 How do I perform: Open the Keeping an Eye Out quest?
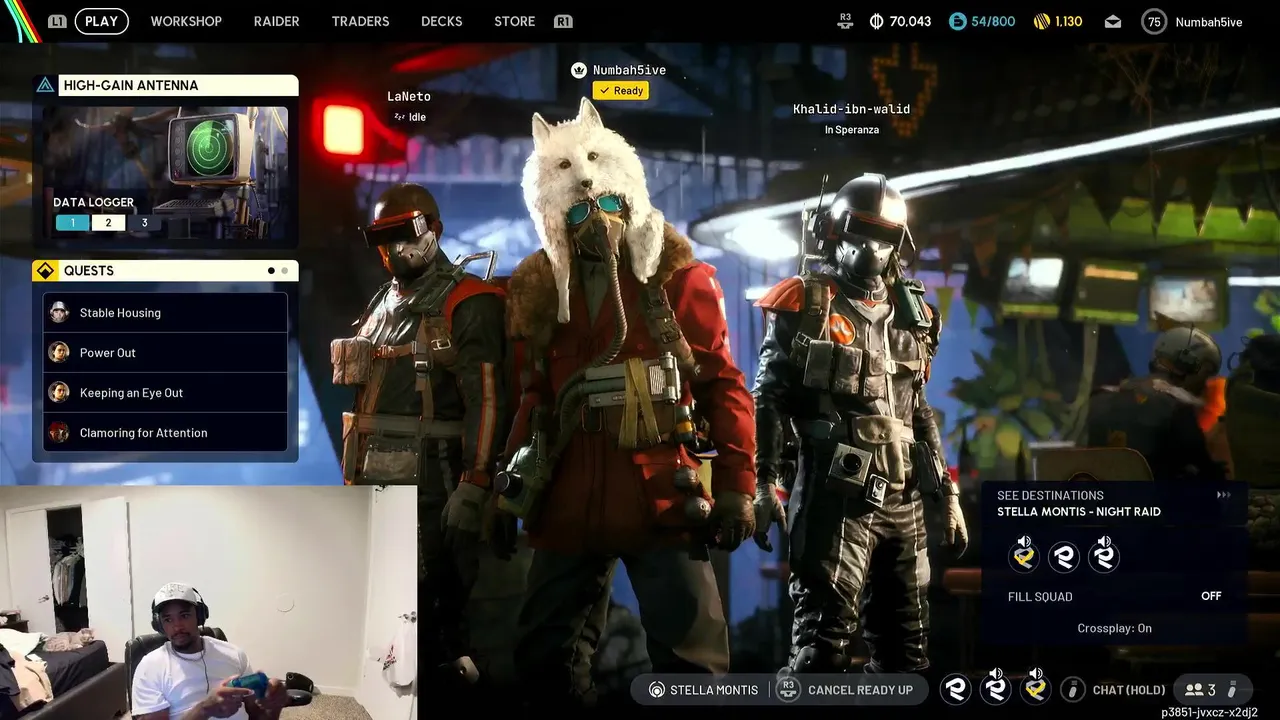(165, 393)
